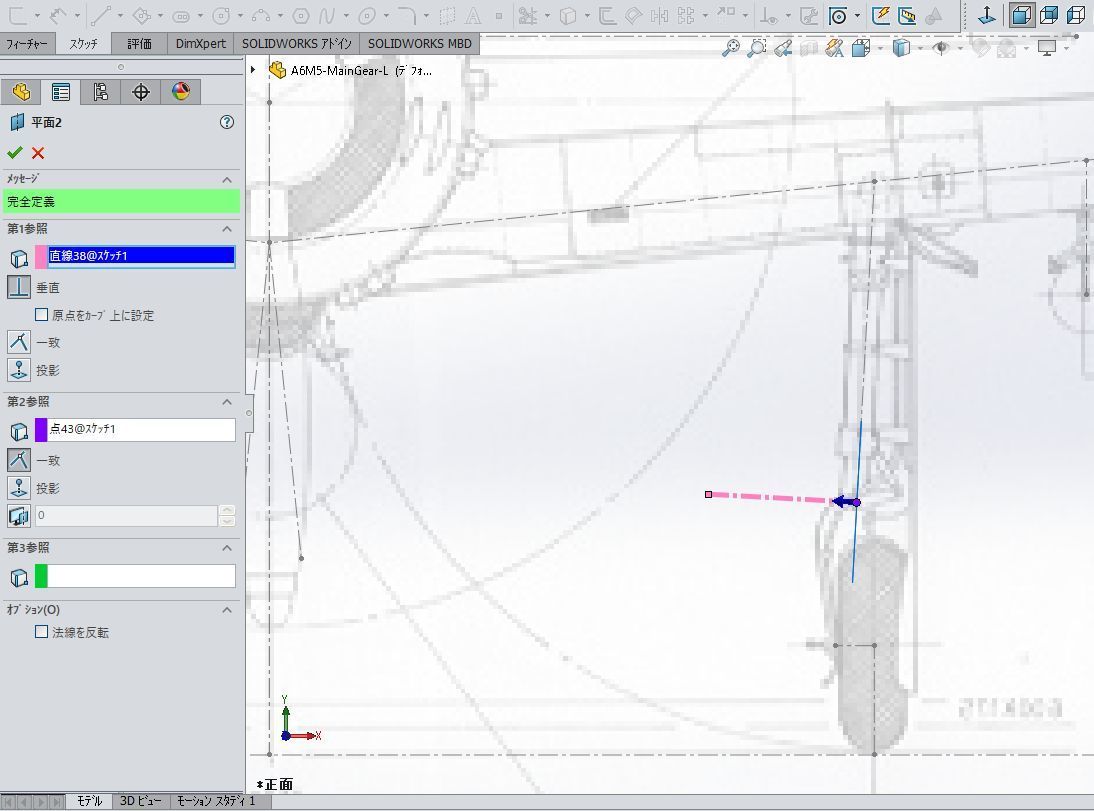Click the Line sketch tool
Screen dimensions: 1094x811
click(x=101, y=15)
